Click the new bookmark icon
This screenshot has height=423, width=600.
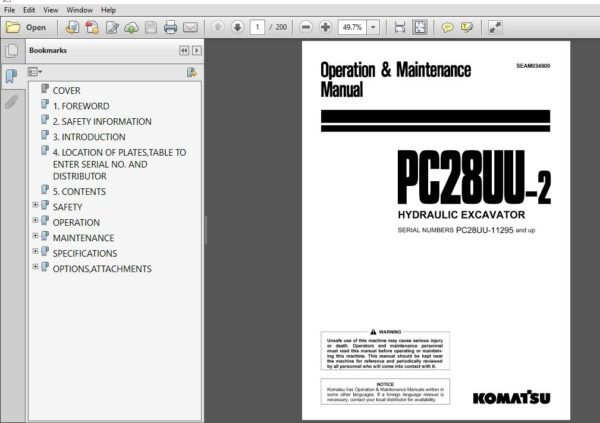(192, 72)
